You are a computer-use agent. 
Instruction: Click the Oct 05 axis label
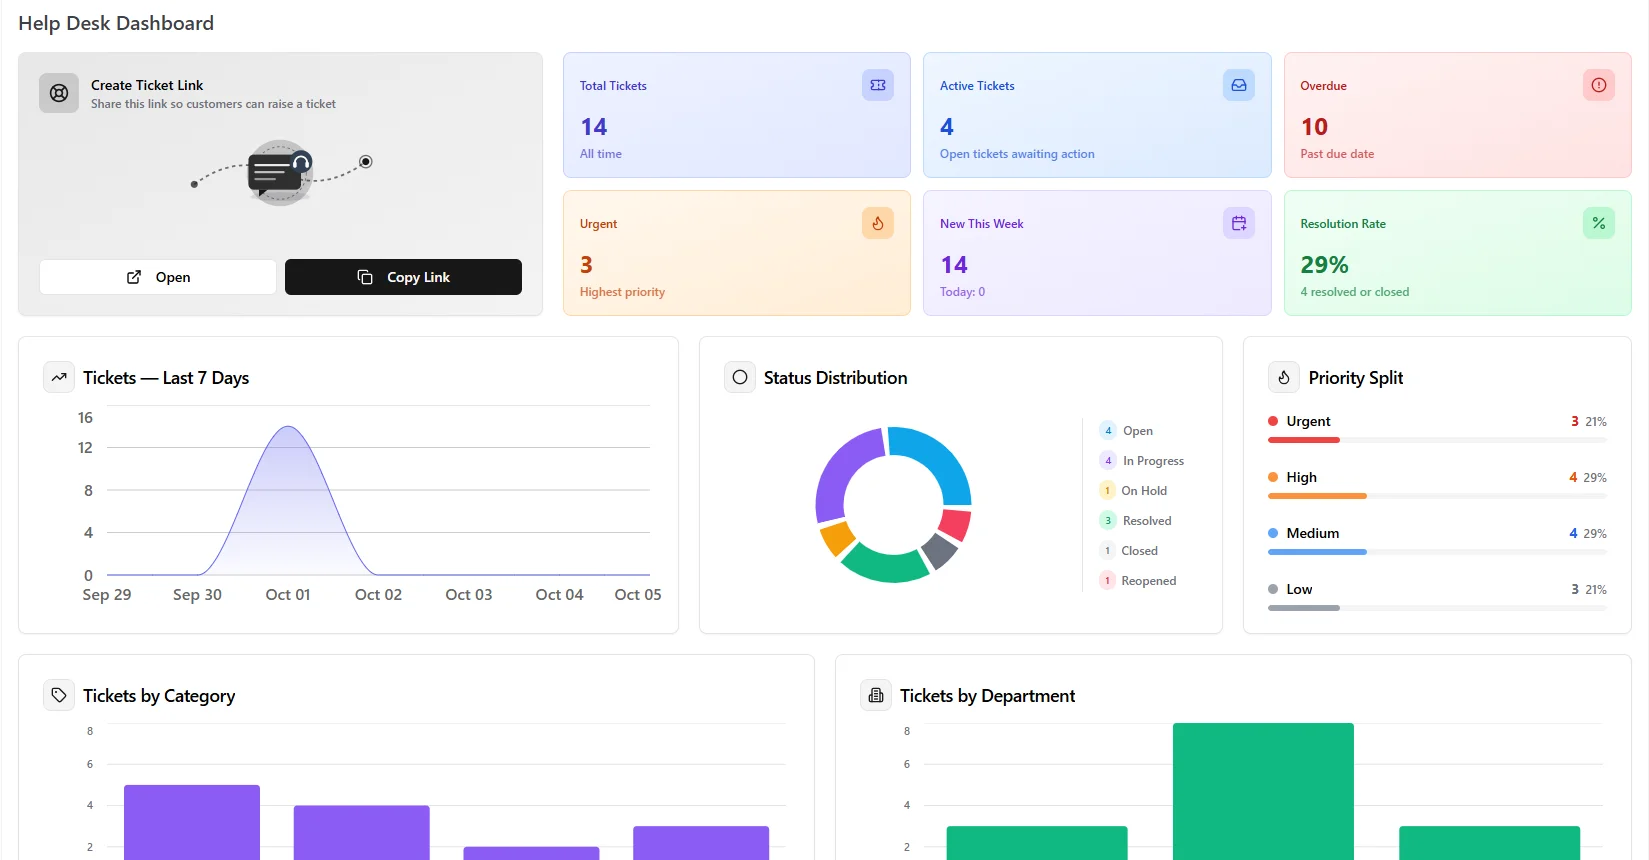point(638,594)
